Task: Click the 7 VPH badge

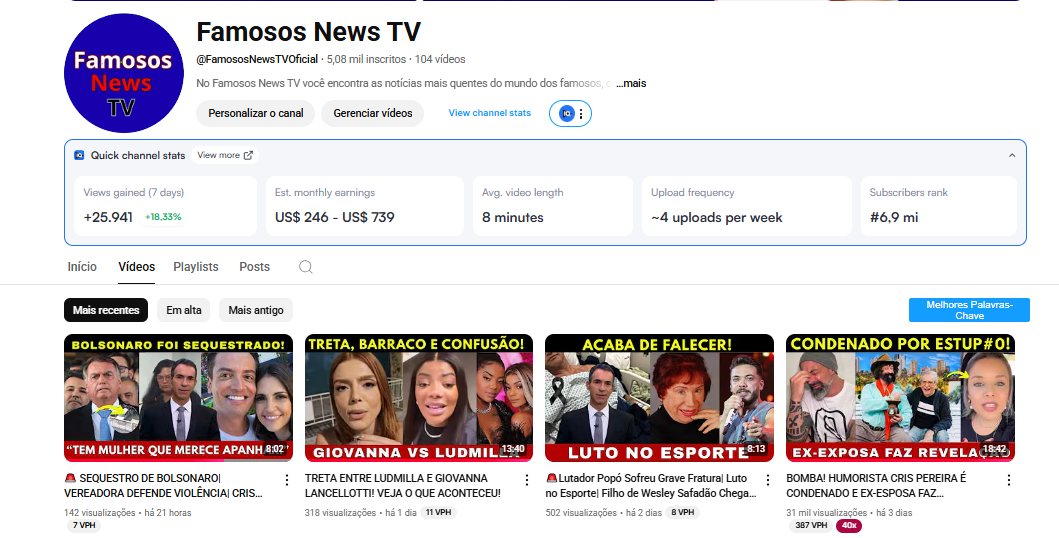Action: point(84,526)
